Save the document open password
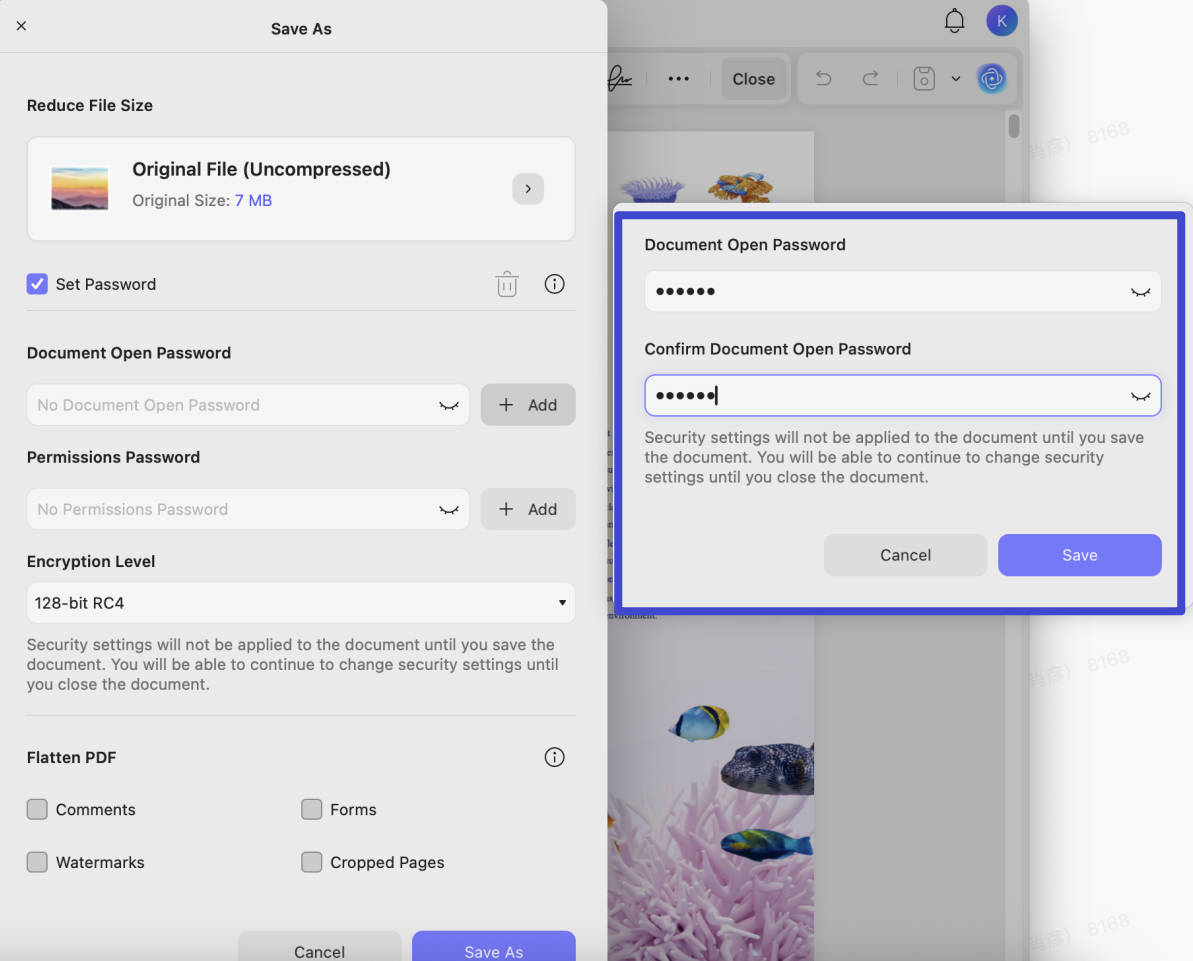The height and width of the screenshot is (961, 1193). [x=1080, y=555]
